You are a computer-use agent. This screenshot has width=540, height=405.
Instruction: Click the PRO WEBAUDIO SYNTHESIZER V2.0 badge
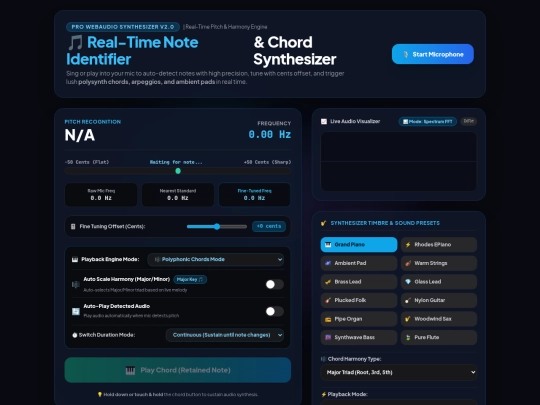click(123, 27)
